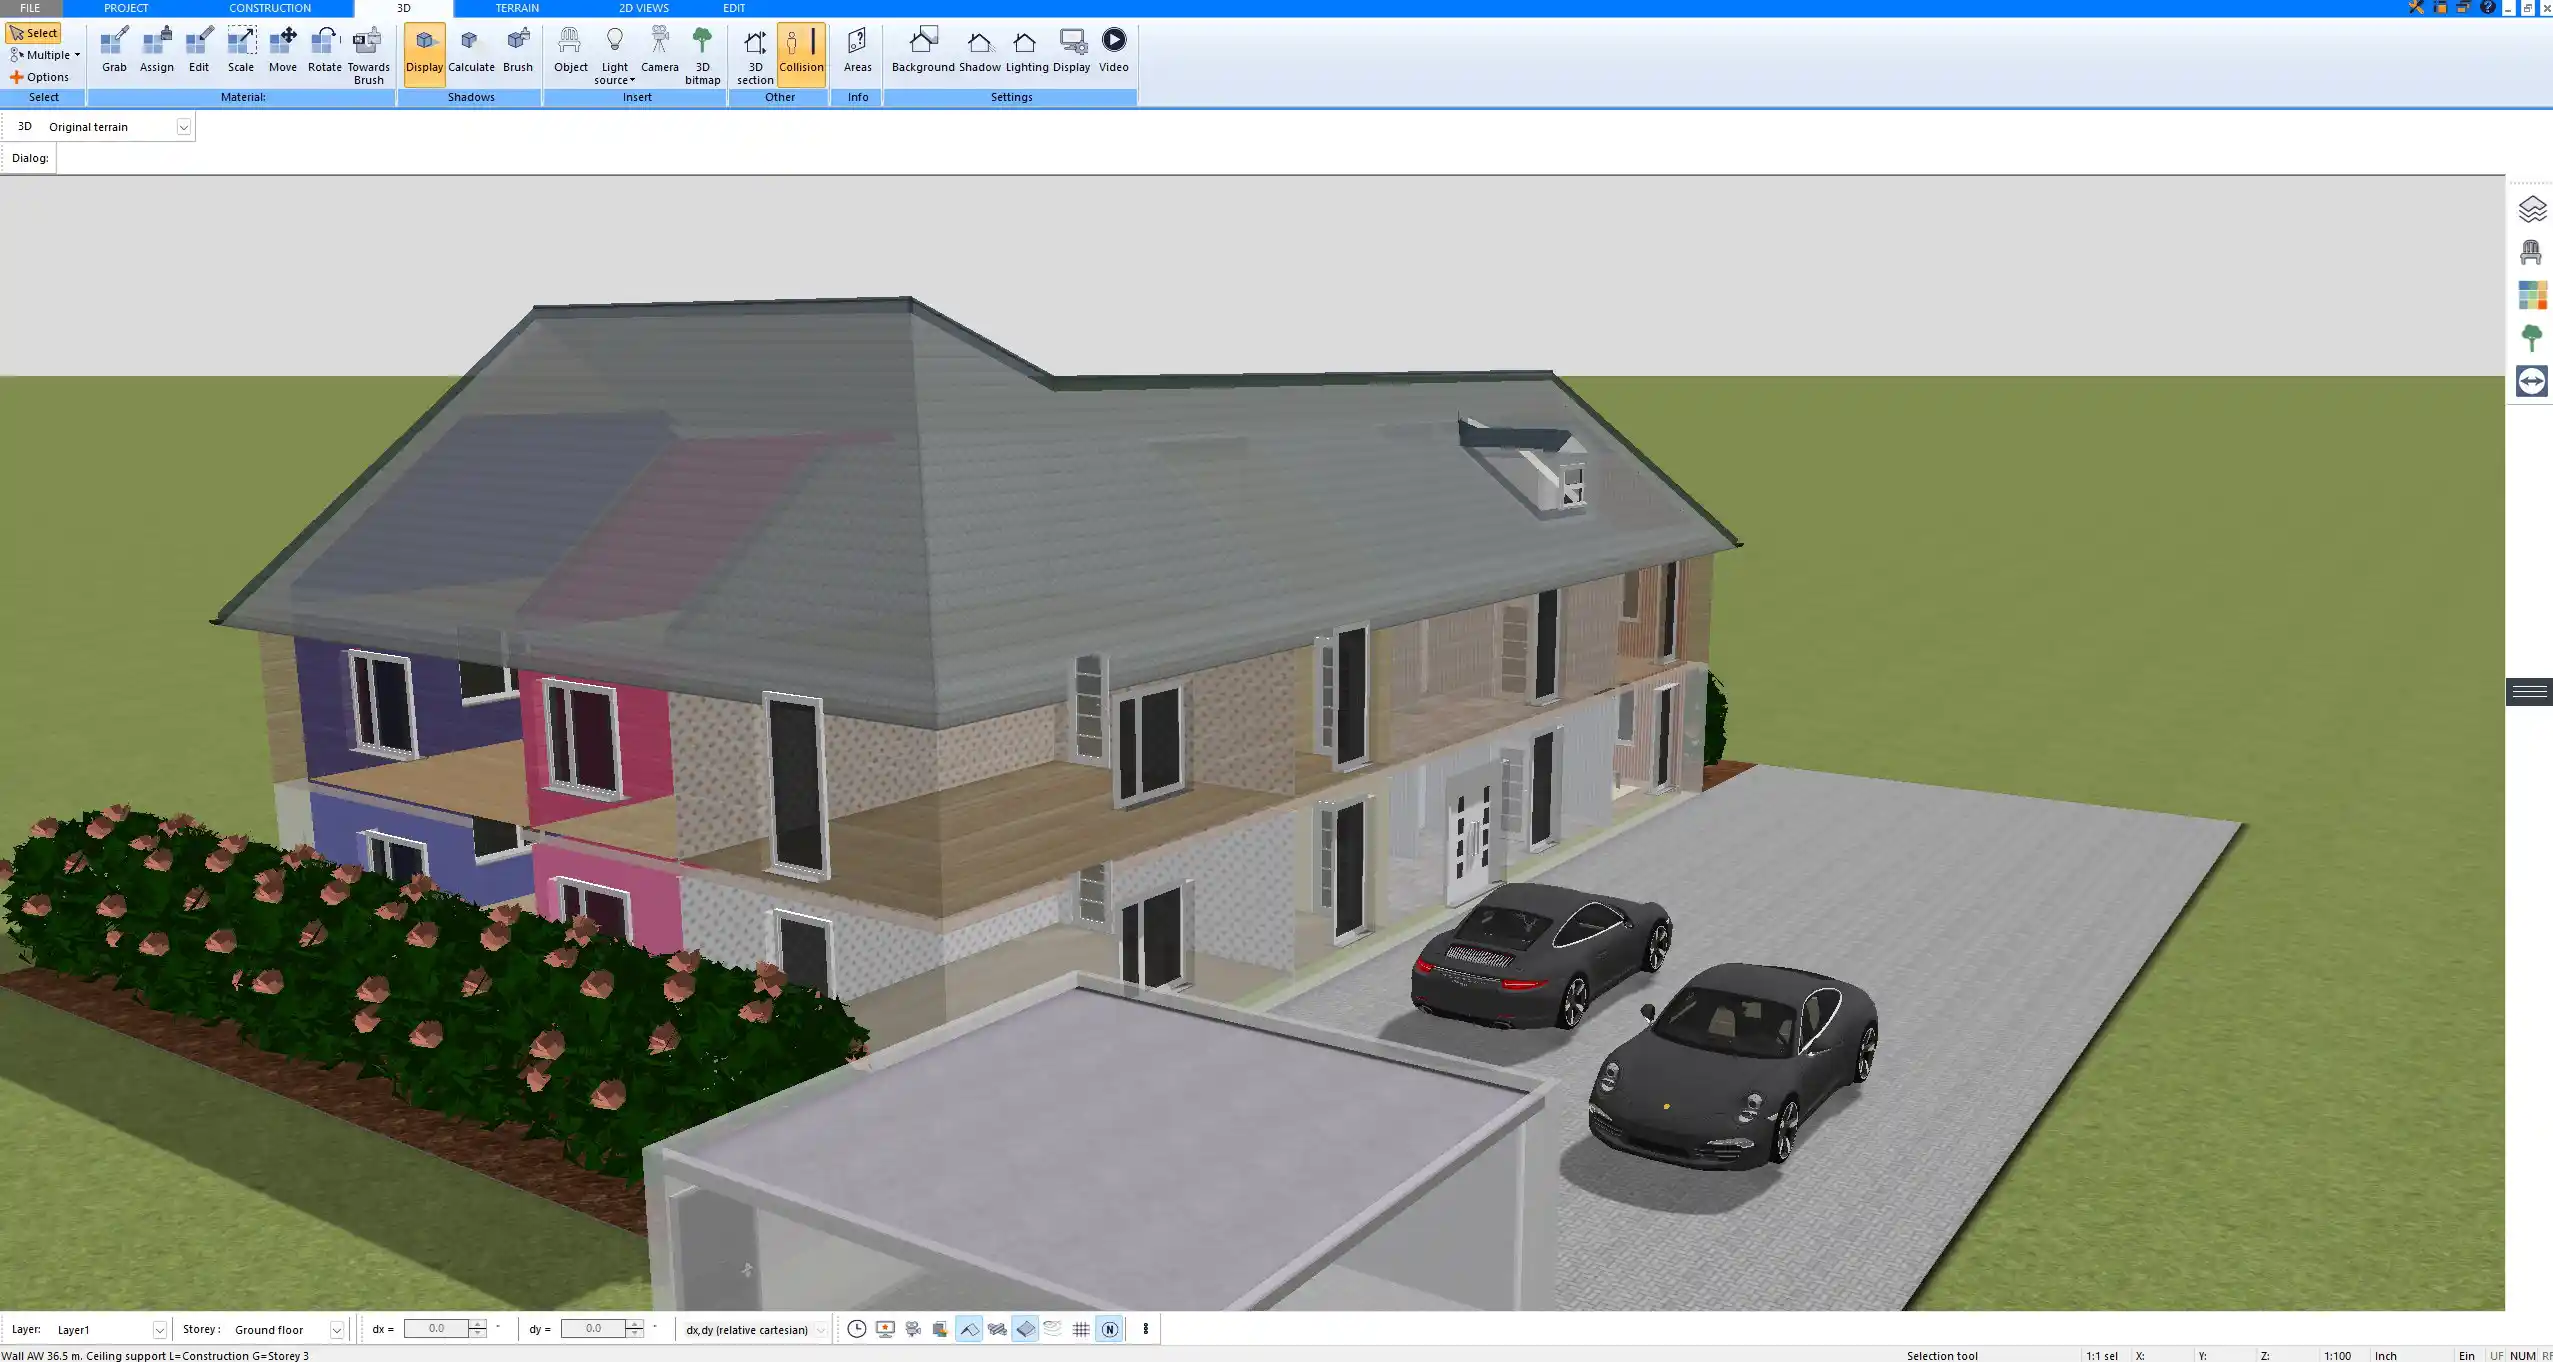The image size is (2553, 1362).
Task: Select the Towards Brush tool
Action: pos(369,56)
